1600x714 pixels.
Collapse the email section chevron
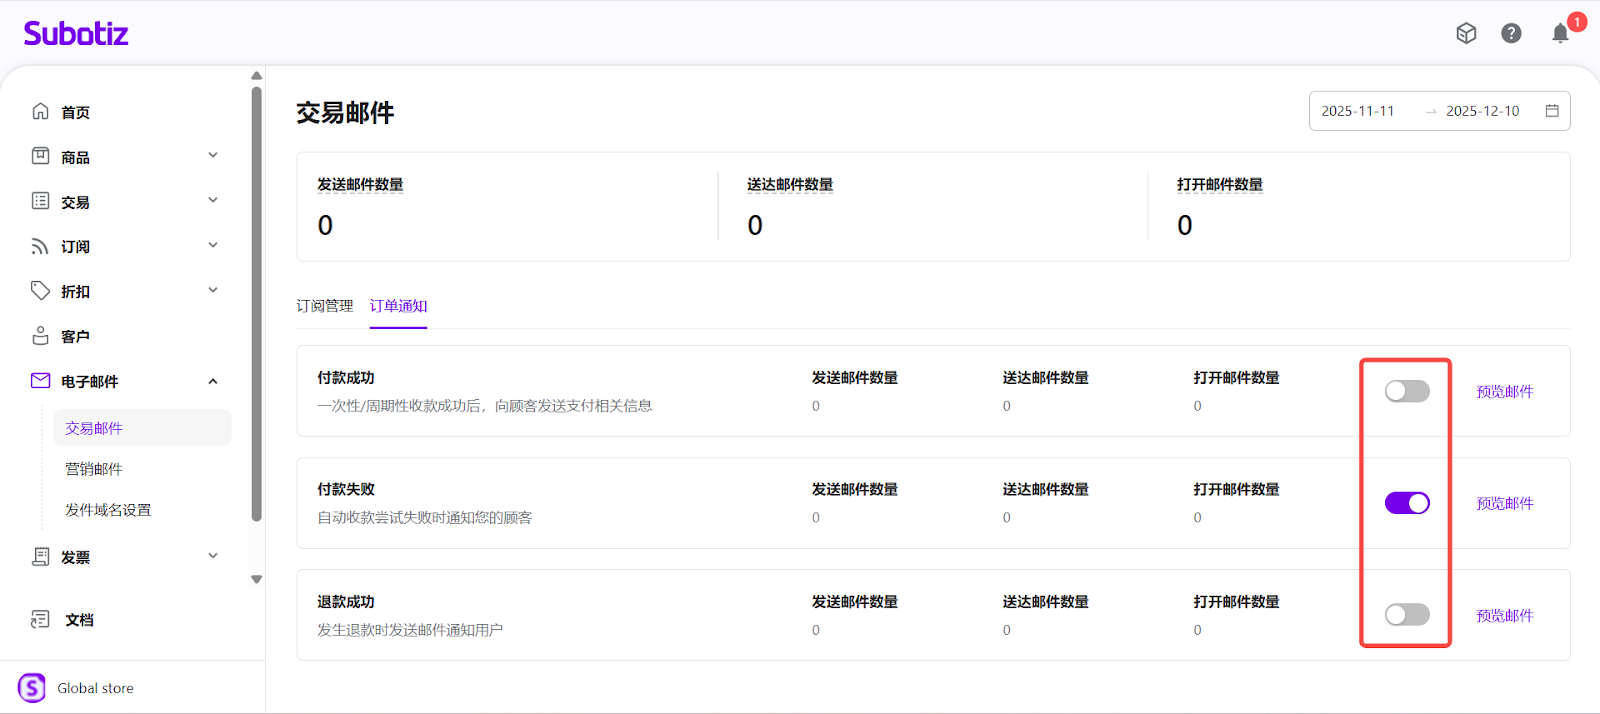click(x=213, y=381)
